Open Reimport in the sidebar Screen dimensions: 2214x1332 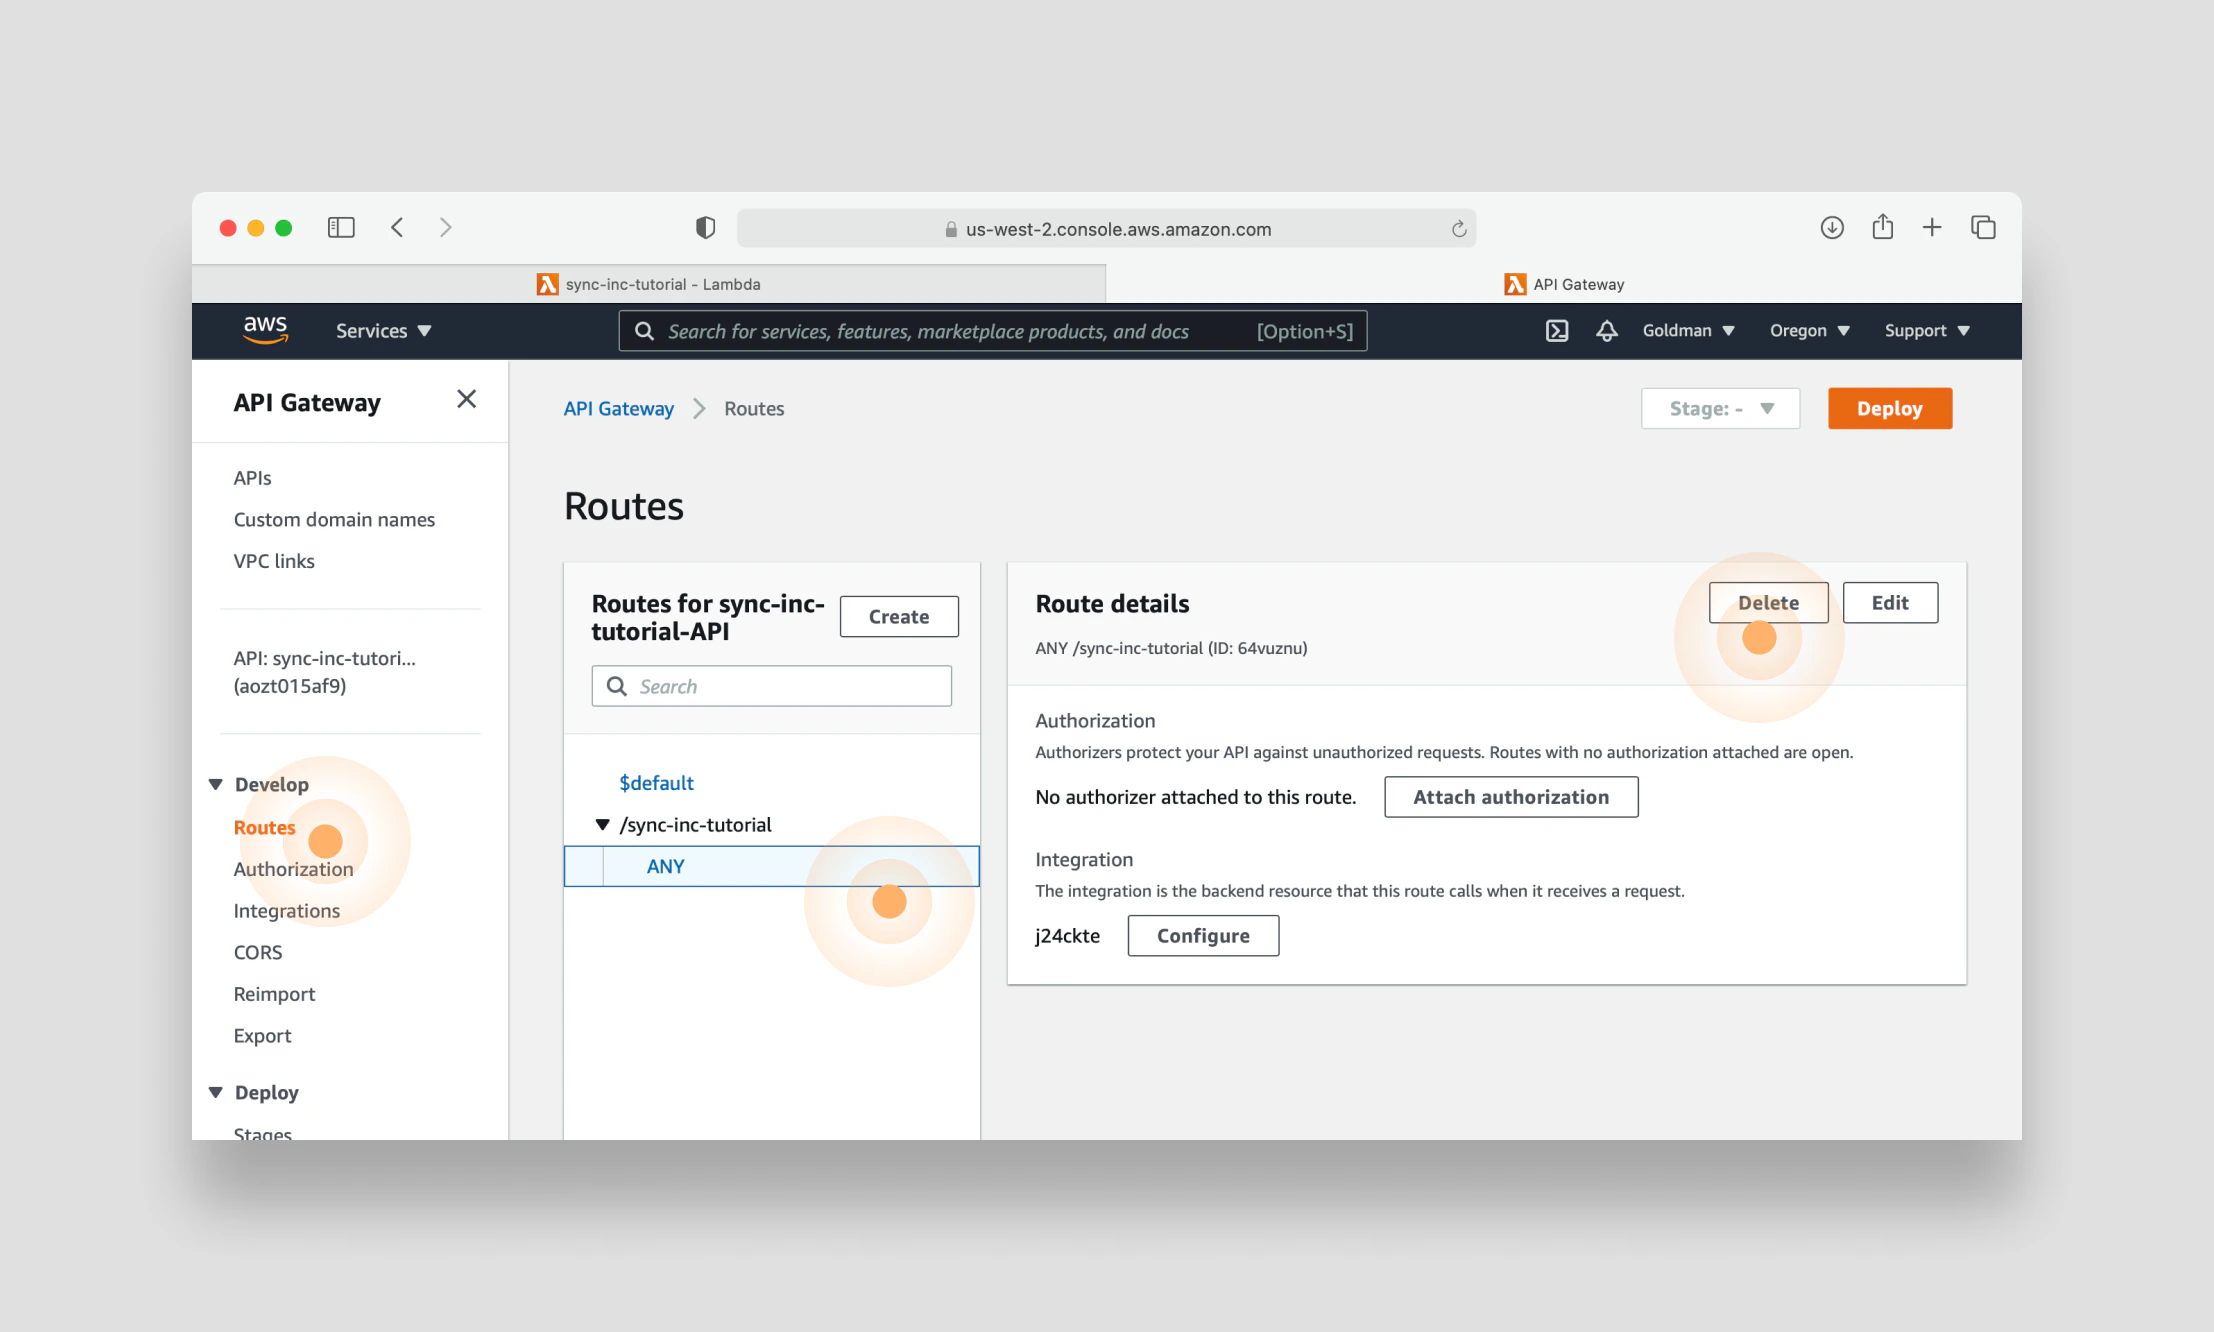tap(274, 995)
